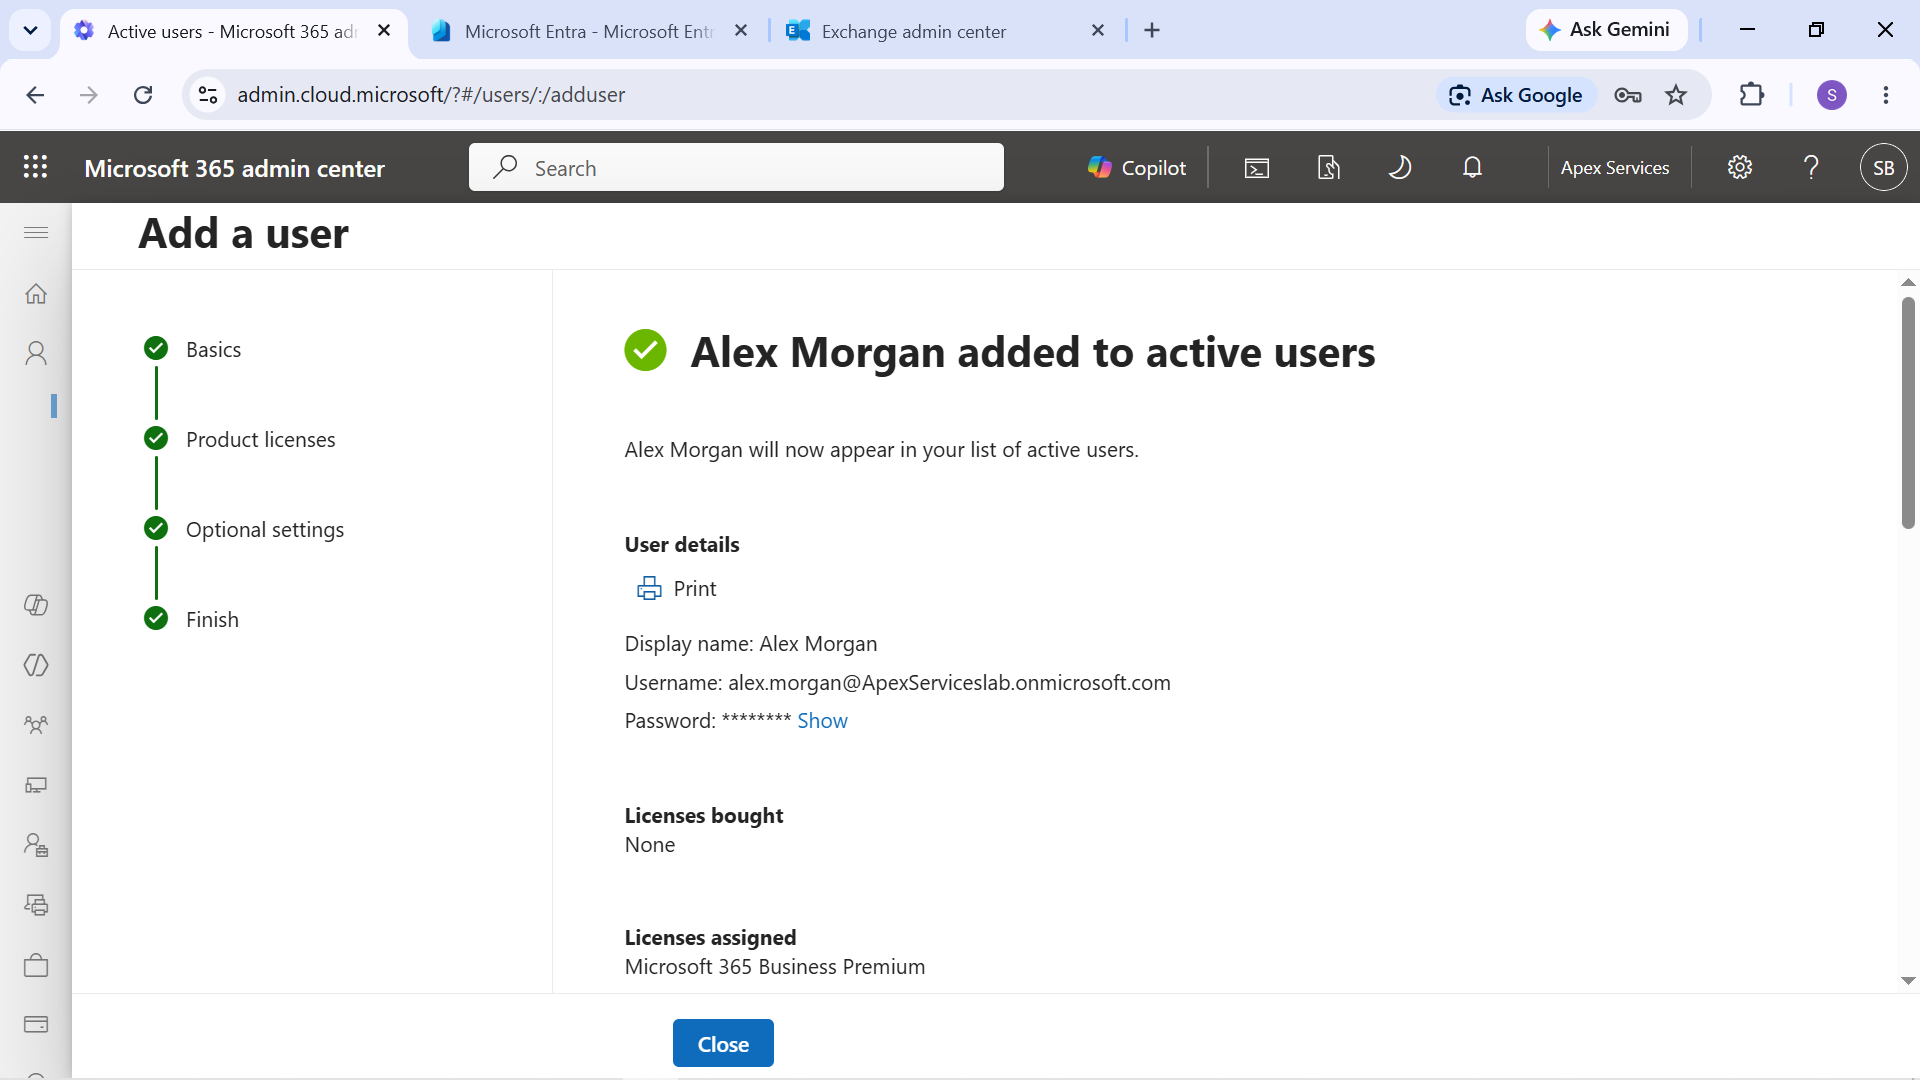The height and width of the screenshot is (1080, 1920).
Task: Select the Basics wizard step
Action: pyautogui.click(x=193, y=349)
